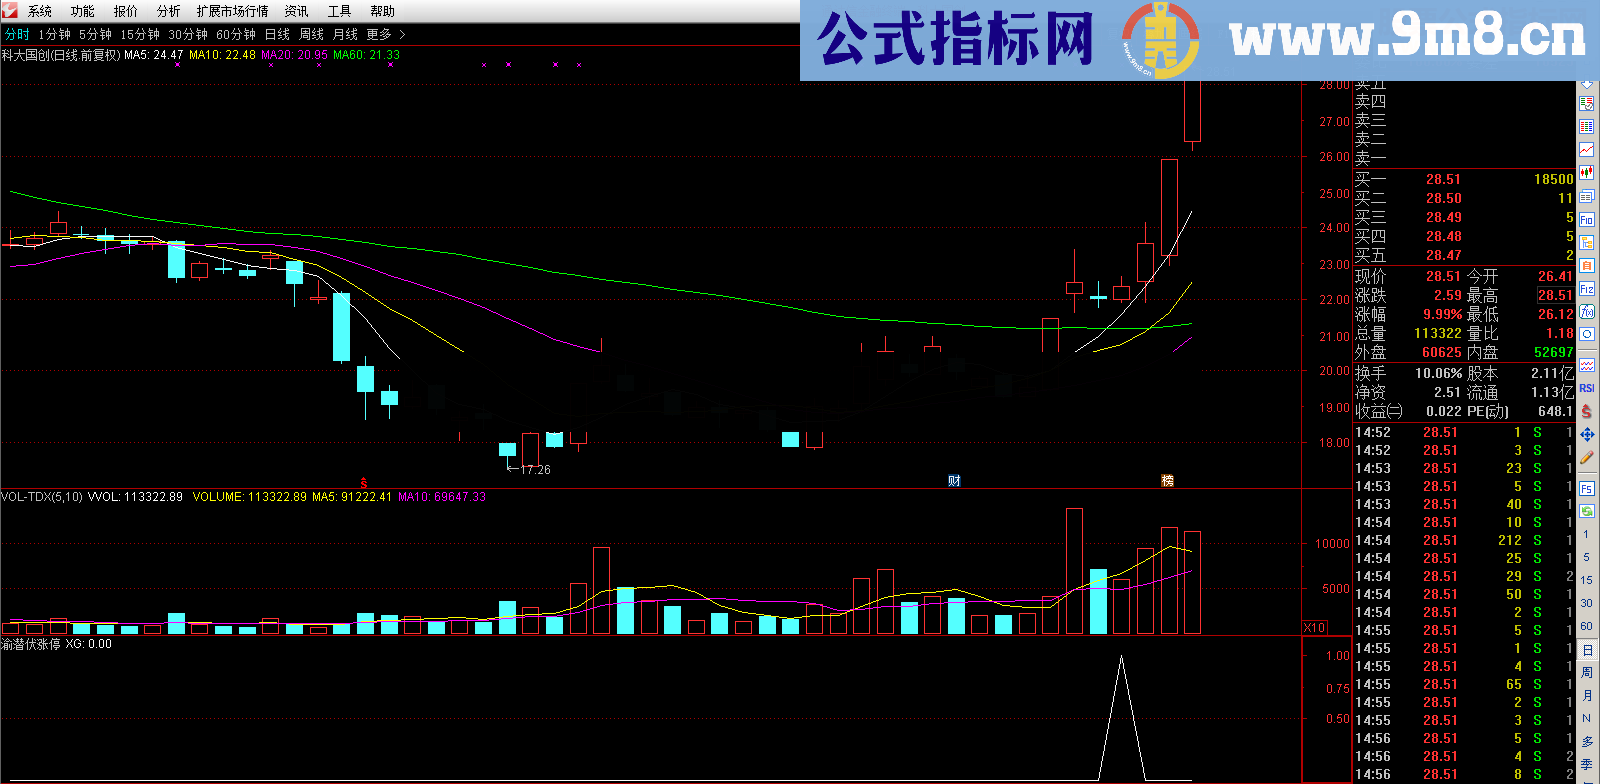Switch to 60分钟 period tab
This screenshot has height=784, width=1600.
[236, 34]
